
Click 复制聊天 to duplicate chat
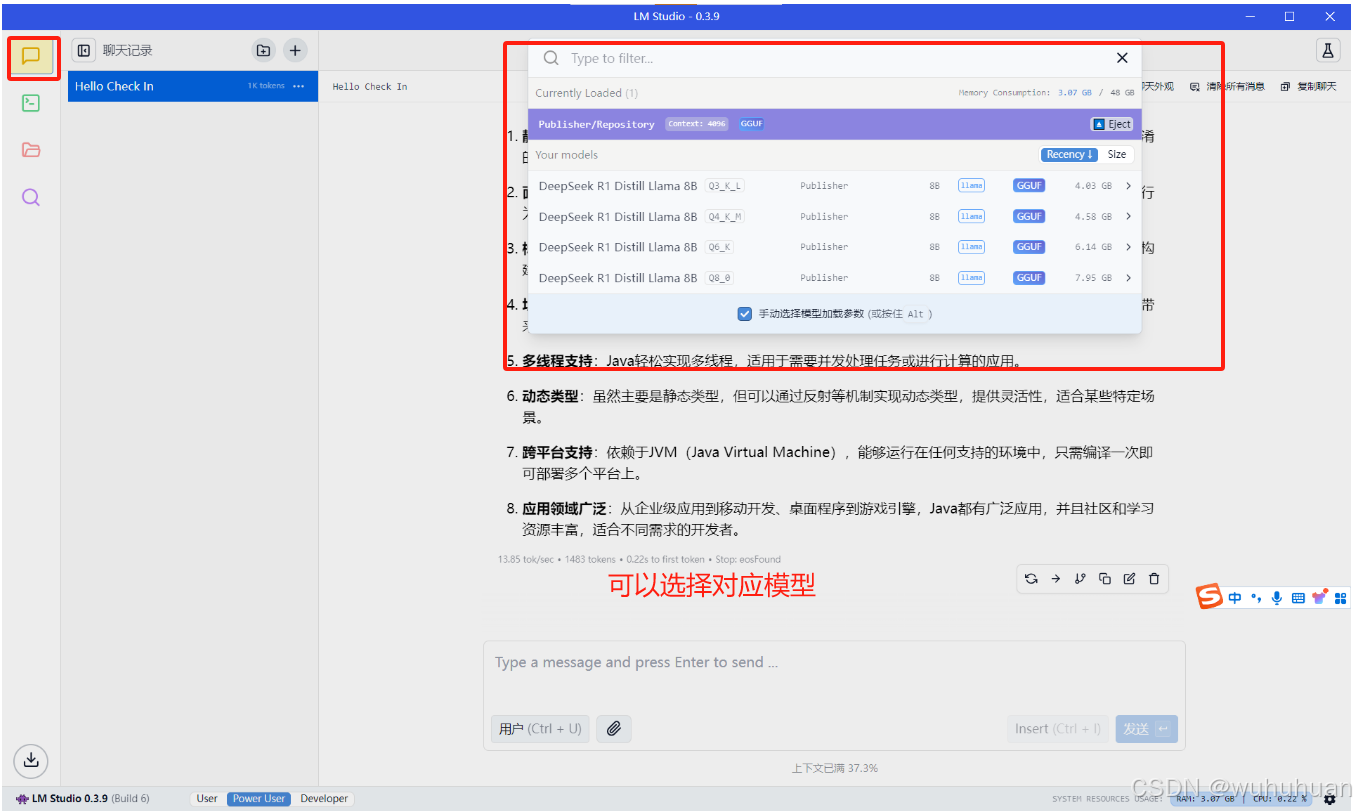[1308, 86]
